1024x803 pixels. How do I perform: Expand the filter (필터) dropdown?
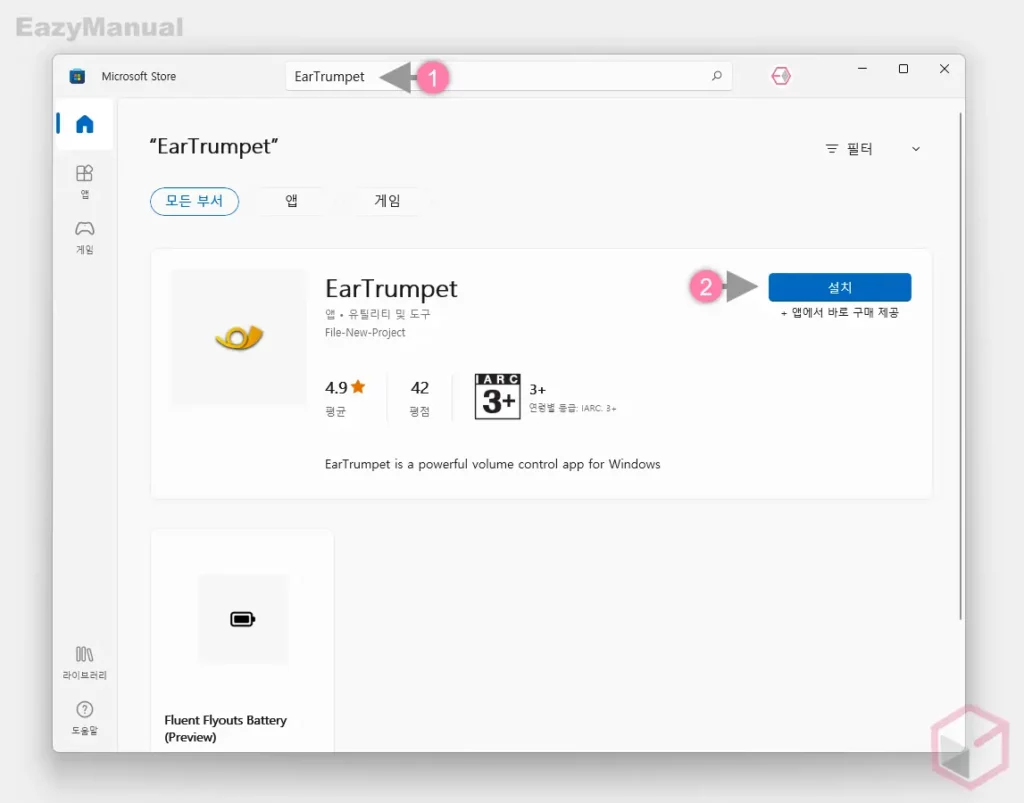click(872, 149)
